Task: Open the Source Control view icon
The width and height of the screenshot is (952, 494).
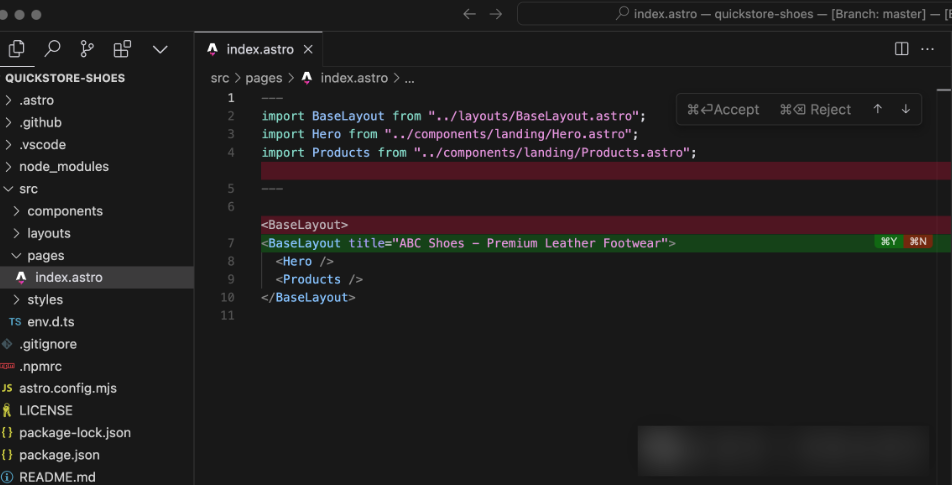Action: point(87,49)
